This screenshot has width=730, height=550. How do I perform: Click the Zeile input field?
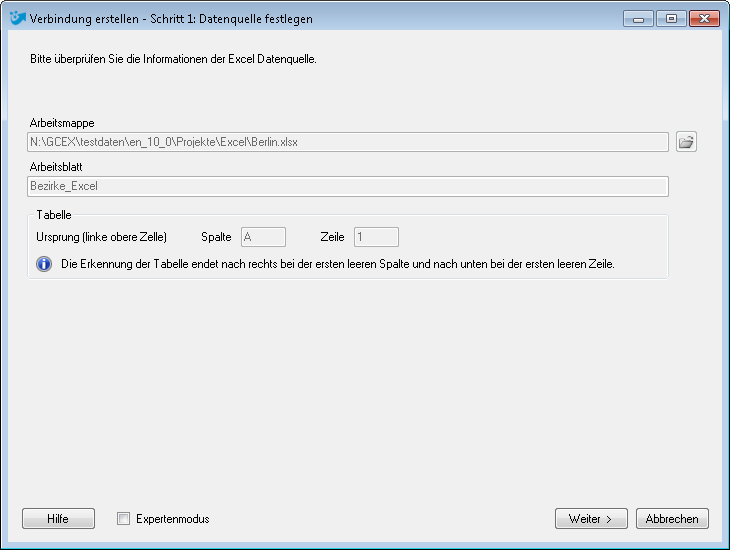[376, 237]
